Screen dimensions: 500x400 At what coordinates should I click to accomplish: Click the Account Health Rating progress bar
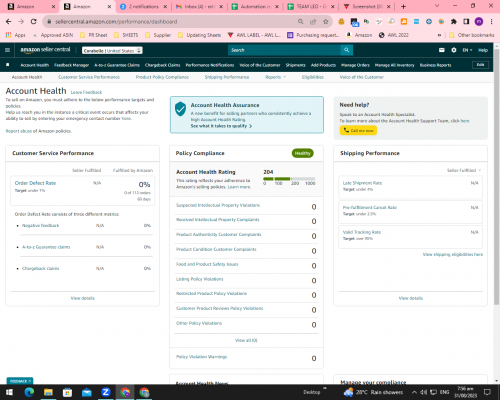[x=289, y=179]
